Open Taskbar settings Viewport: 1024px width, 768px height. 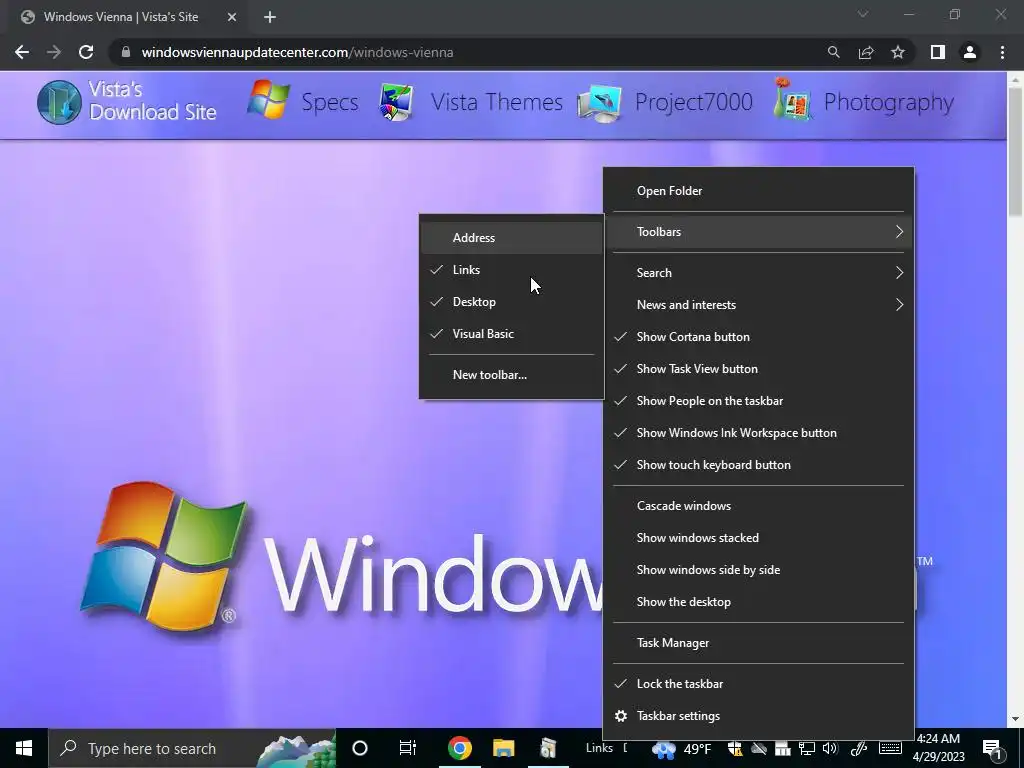(x=758, y=716)
